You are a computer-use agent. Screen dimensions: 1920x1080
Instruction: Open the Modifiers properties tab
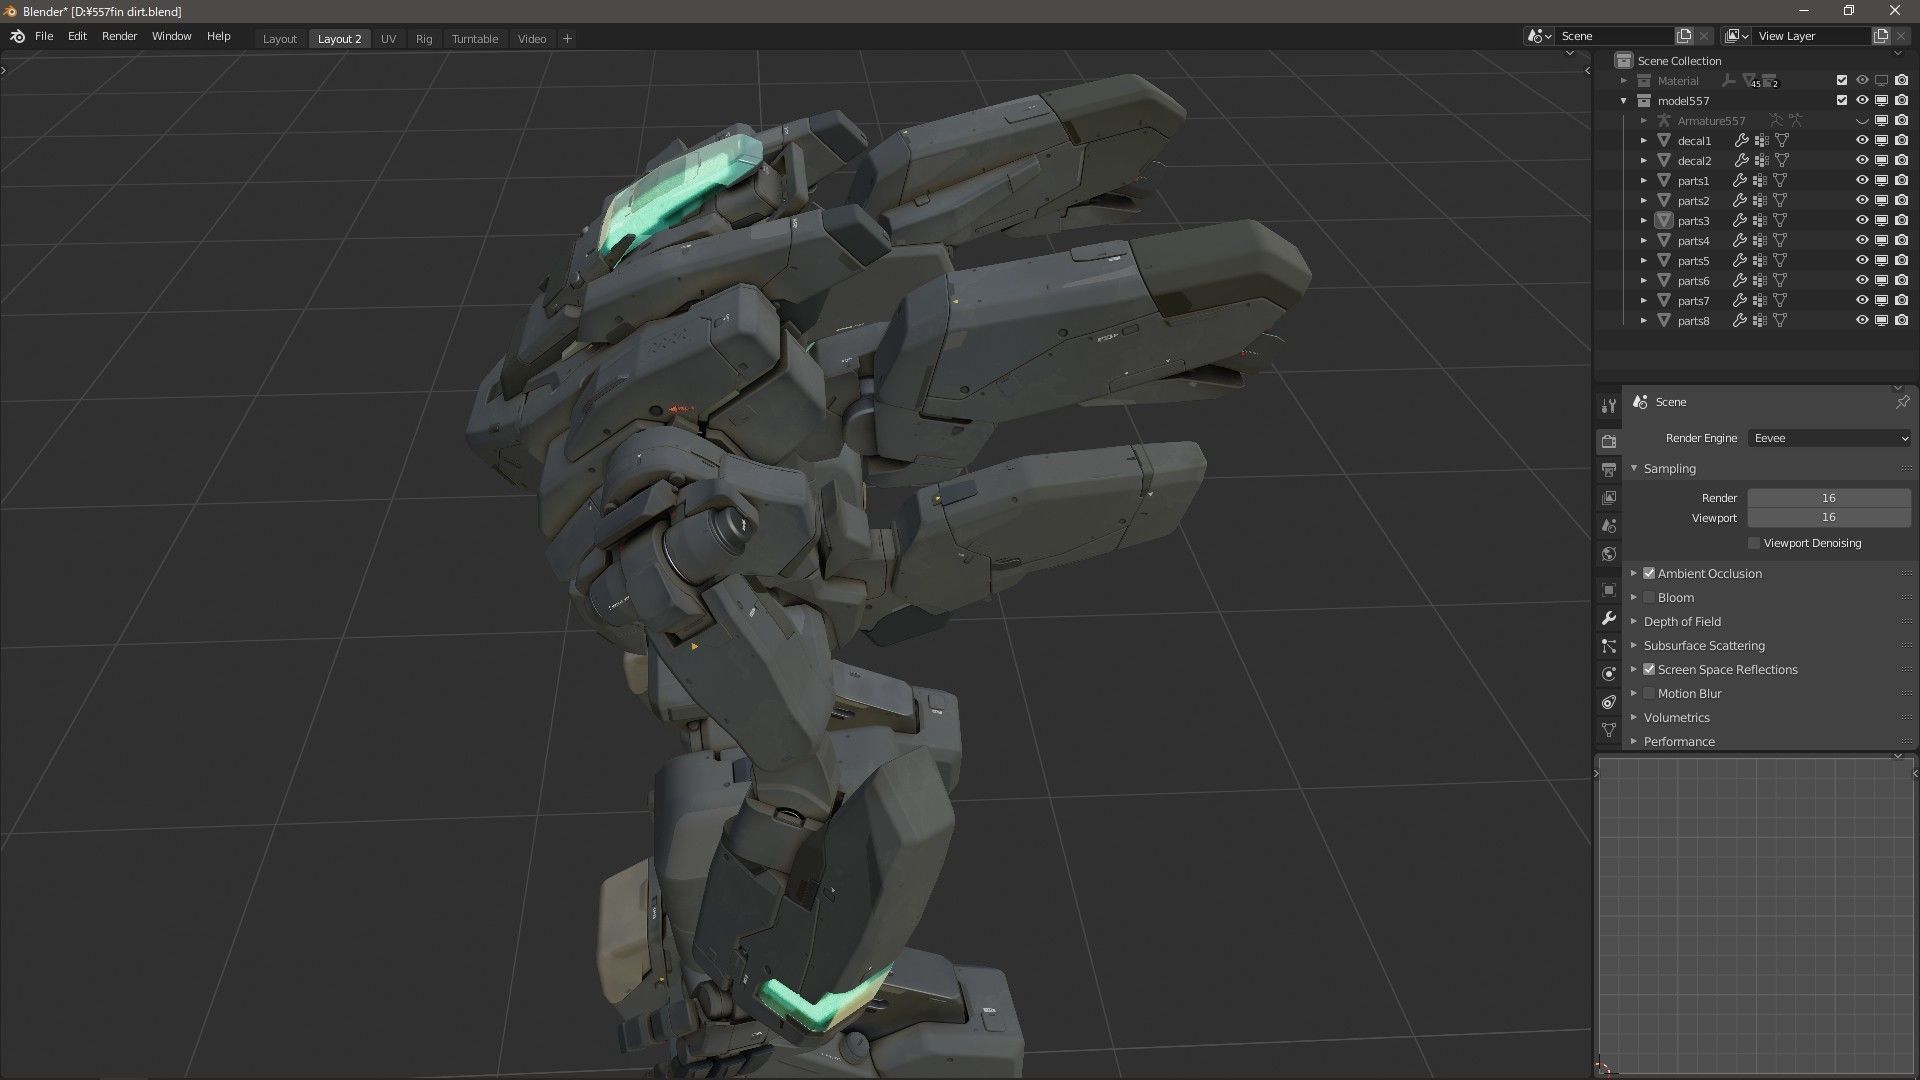pyautogui.click(x=1608, y=618)
